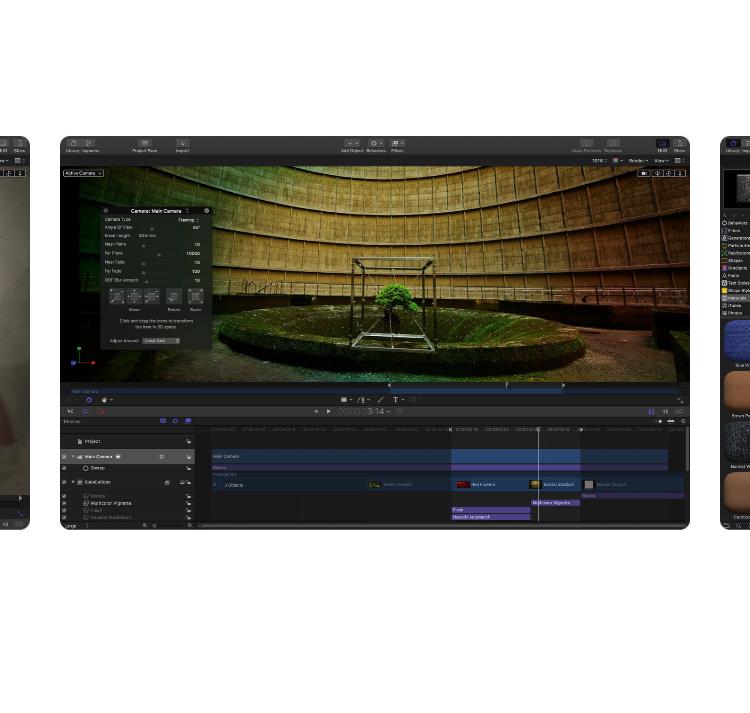Open the canvas view layout menu

point(680,161)
